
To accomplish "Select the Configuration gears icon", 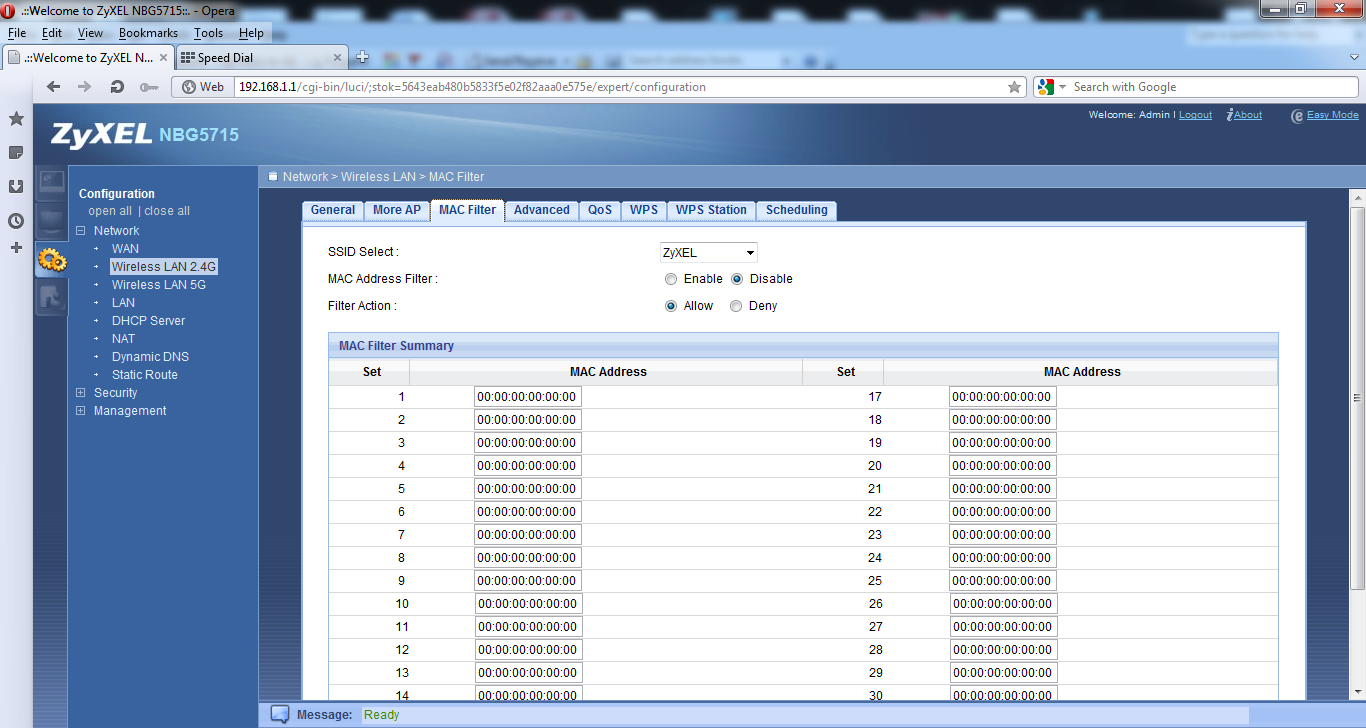I will point(52,261).
